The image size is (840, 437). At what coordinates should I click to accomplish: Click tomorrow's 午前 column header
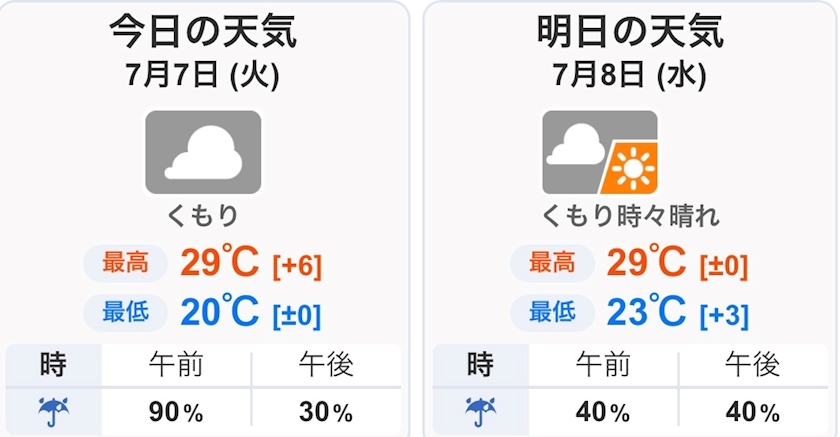click(603, 365)
